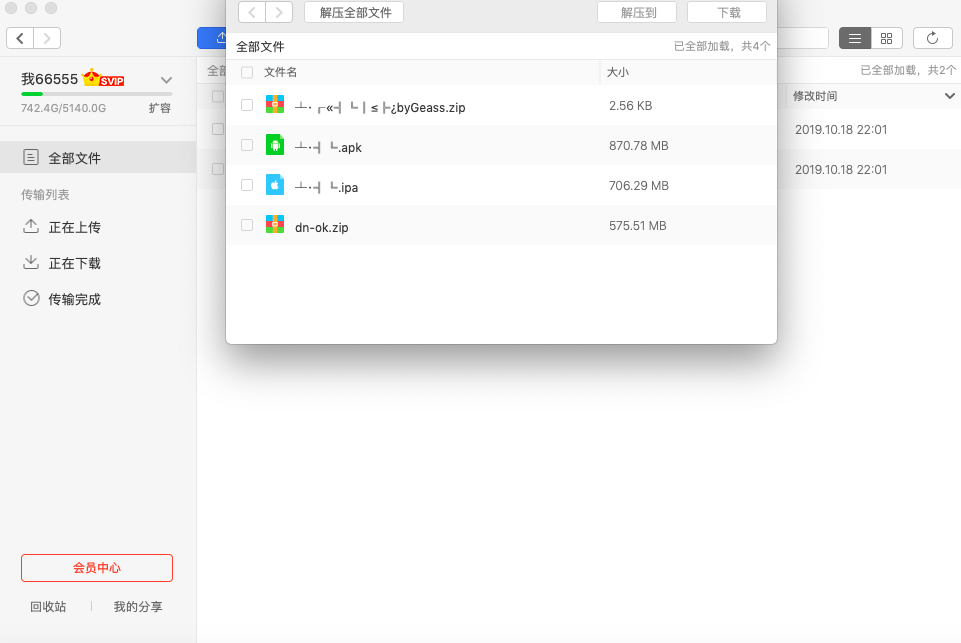This screenshot has width=961, height=643.
Task: Toggle the select-all checkbox beside 文件名
Action: (x=247, y=73)
